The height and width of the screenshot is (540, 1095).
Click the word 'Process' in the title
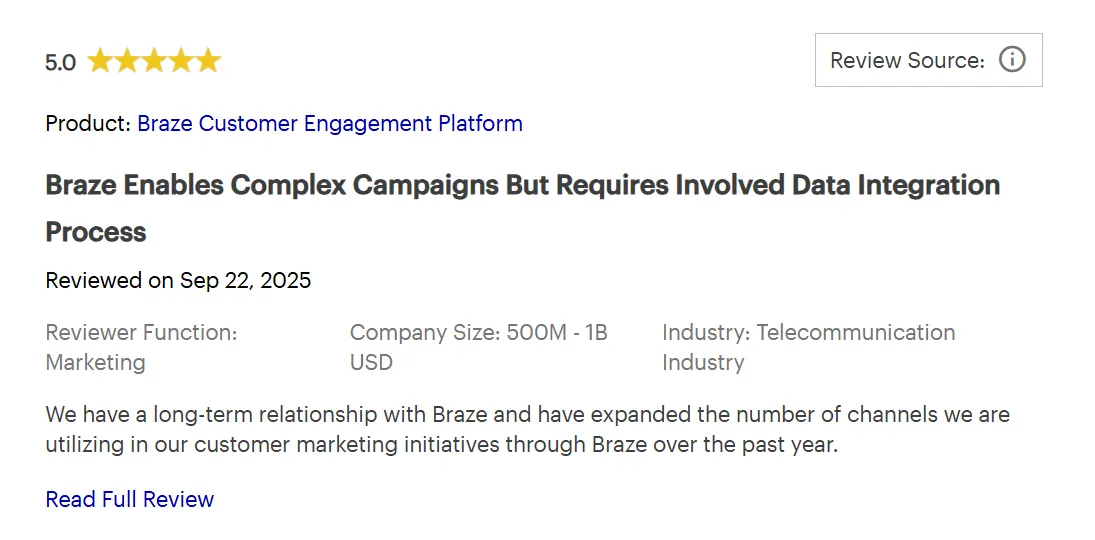(96, 232)
